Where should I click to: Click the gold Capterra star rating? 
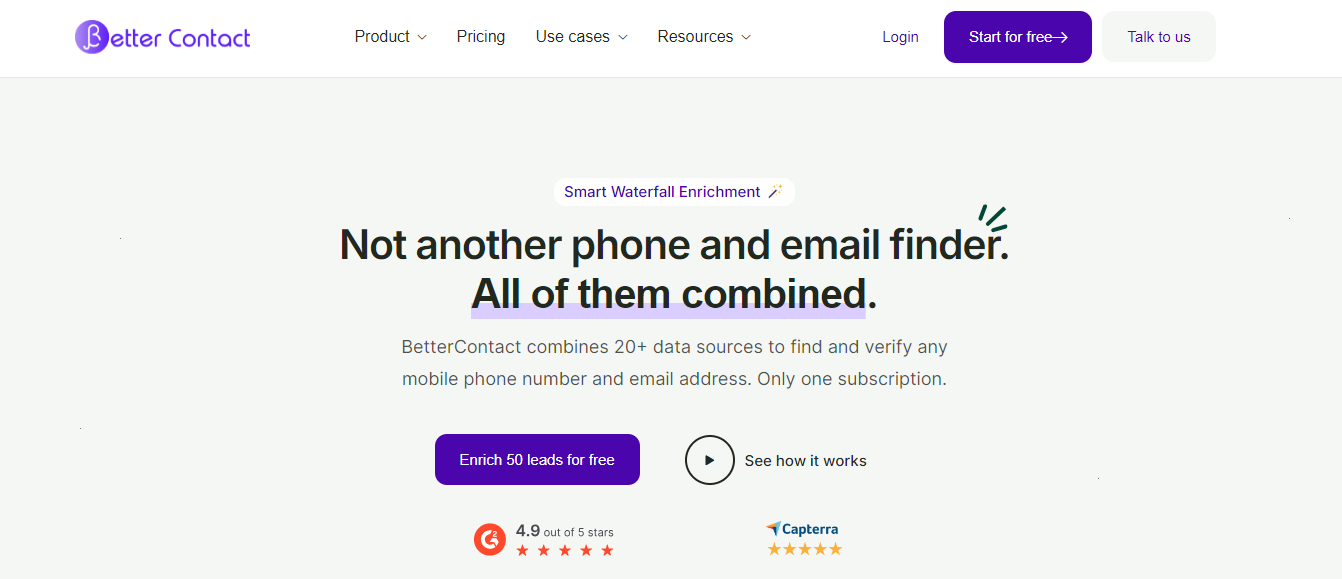[804, 549]
